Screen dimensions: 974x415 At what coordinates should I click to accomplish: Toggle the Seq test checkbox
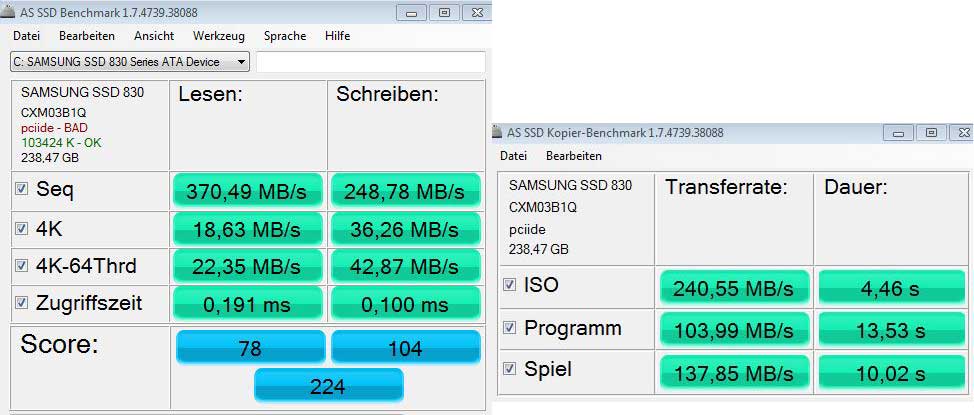(22, 189)
